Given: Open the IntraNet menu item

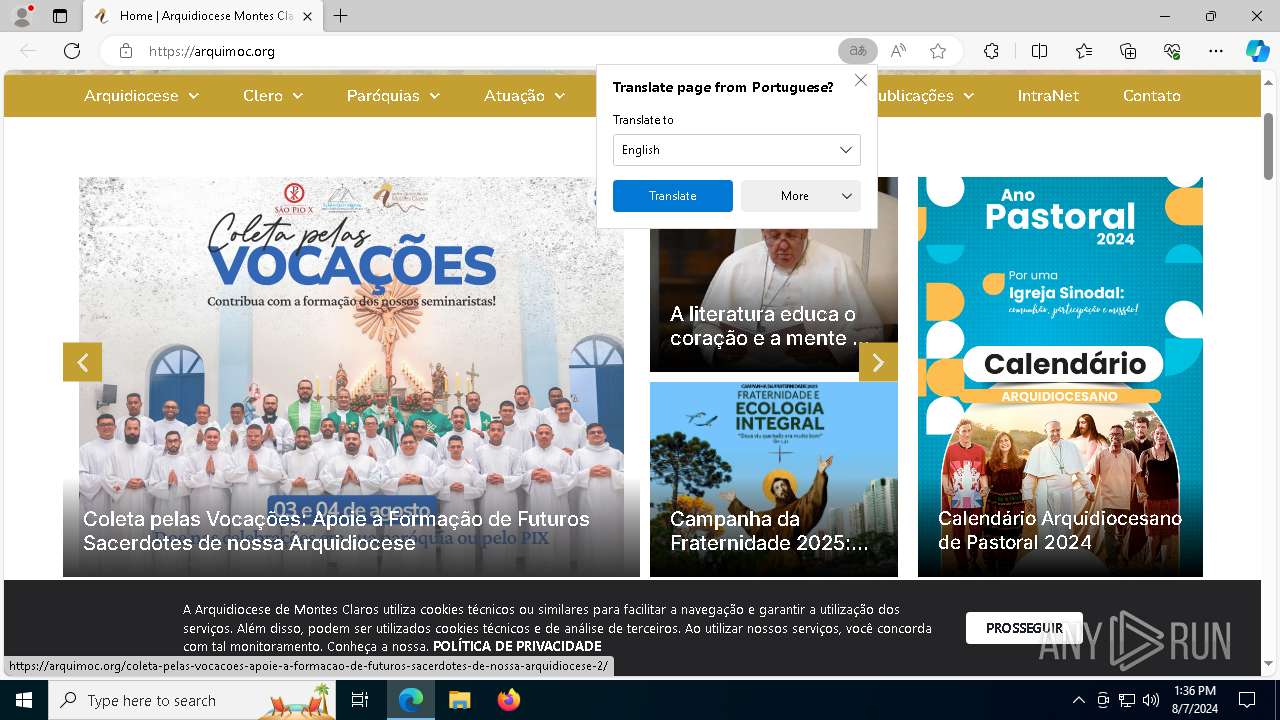Looking at the screenshot, I should 1048,96.
